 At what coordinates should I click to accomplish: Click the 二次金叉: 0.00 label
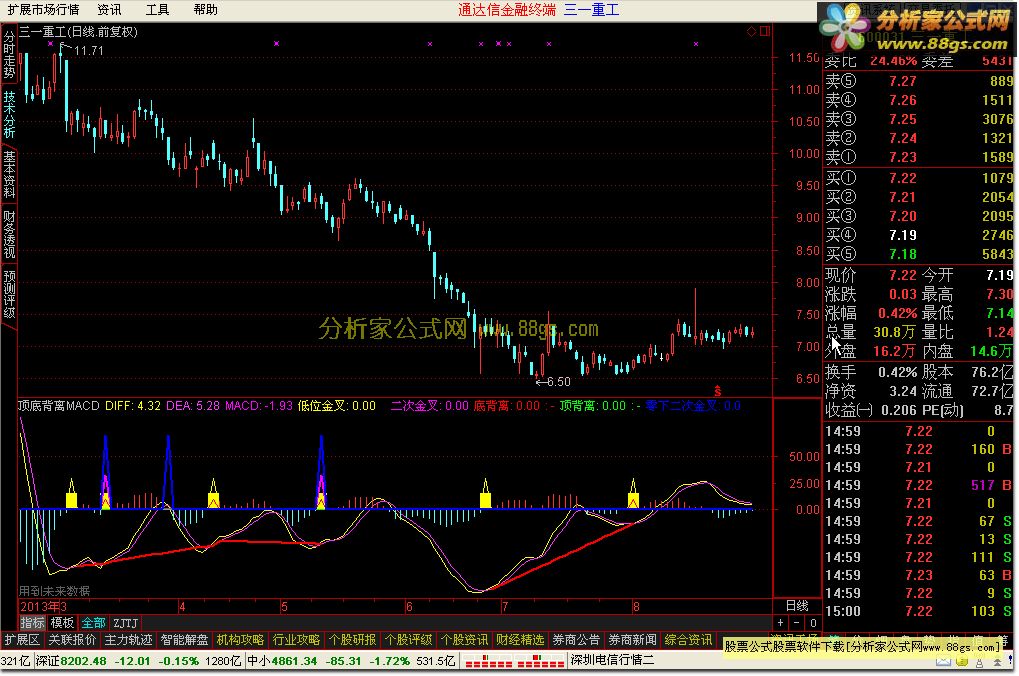pyautogui.click(x=430, y=406)
